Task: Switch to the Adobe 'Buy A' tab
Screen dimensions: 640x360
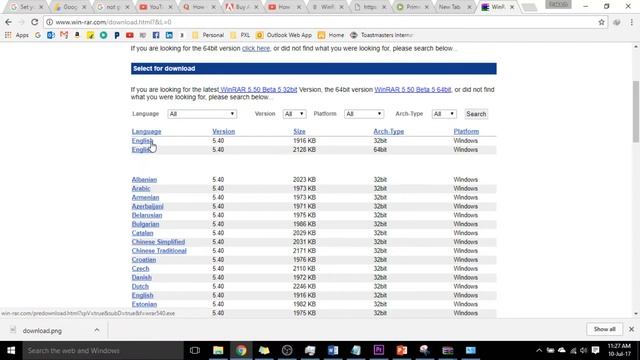Action: [242, 7]
